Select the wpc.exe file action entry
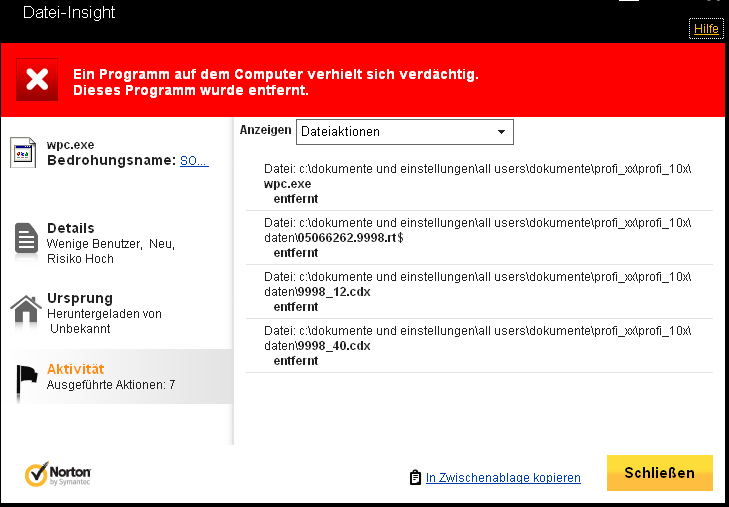This screenshot has width=729, height=507. tap(479, 184)
